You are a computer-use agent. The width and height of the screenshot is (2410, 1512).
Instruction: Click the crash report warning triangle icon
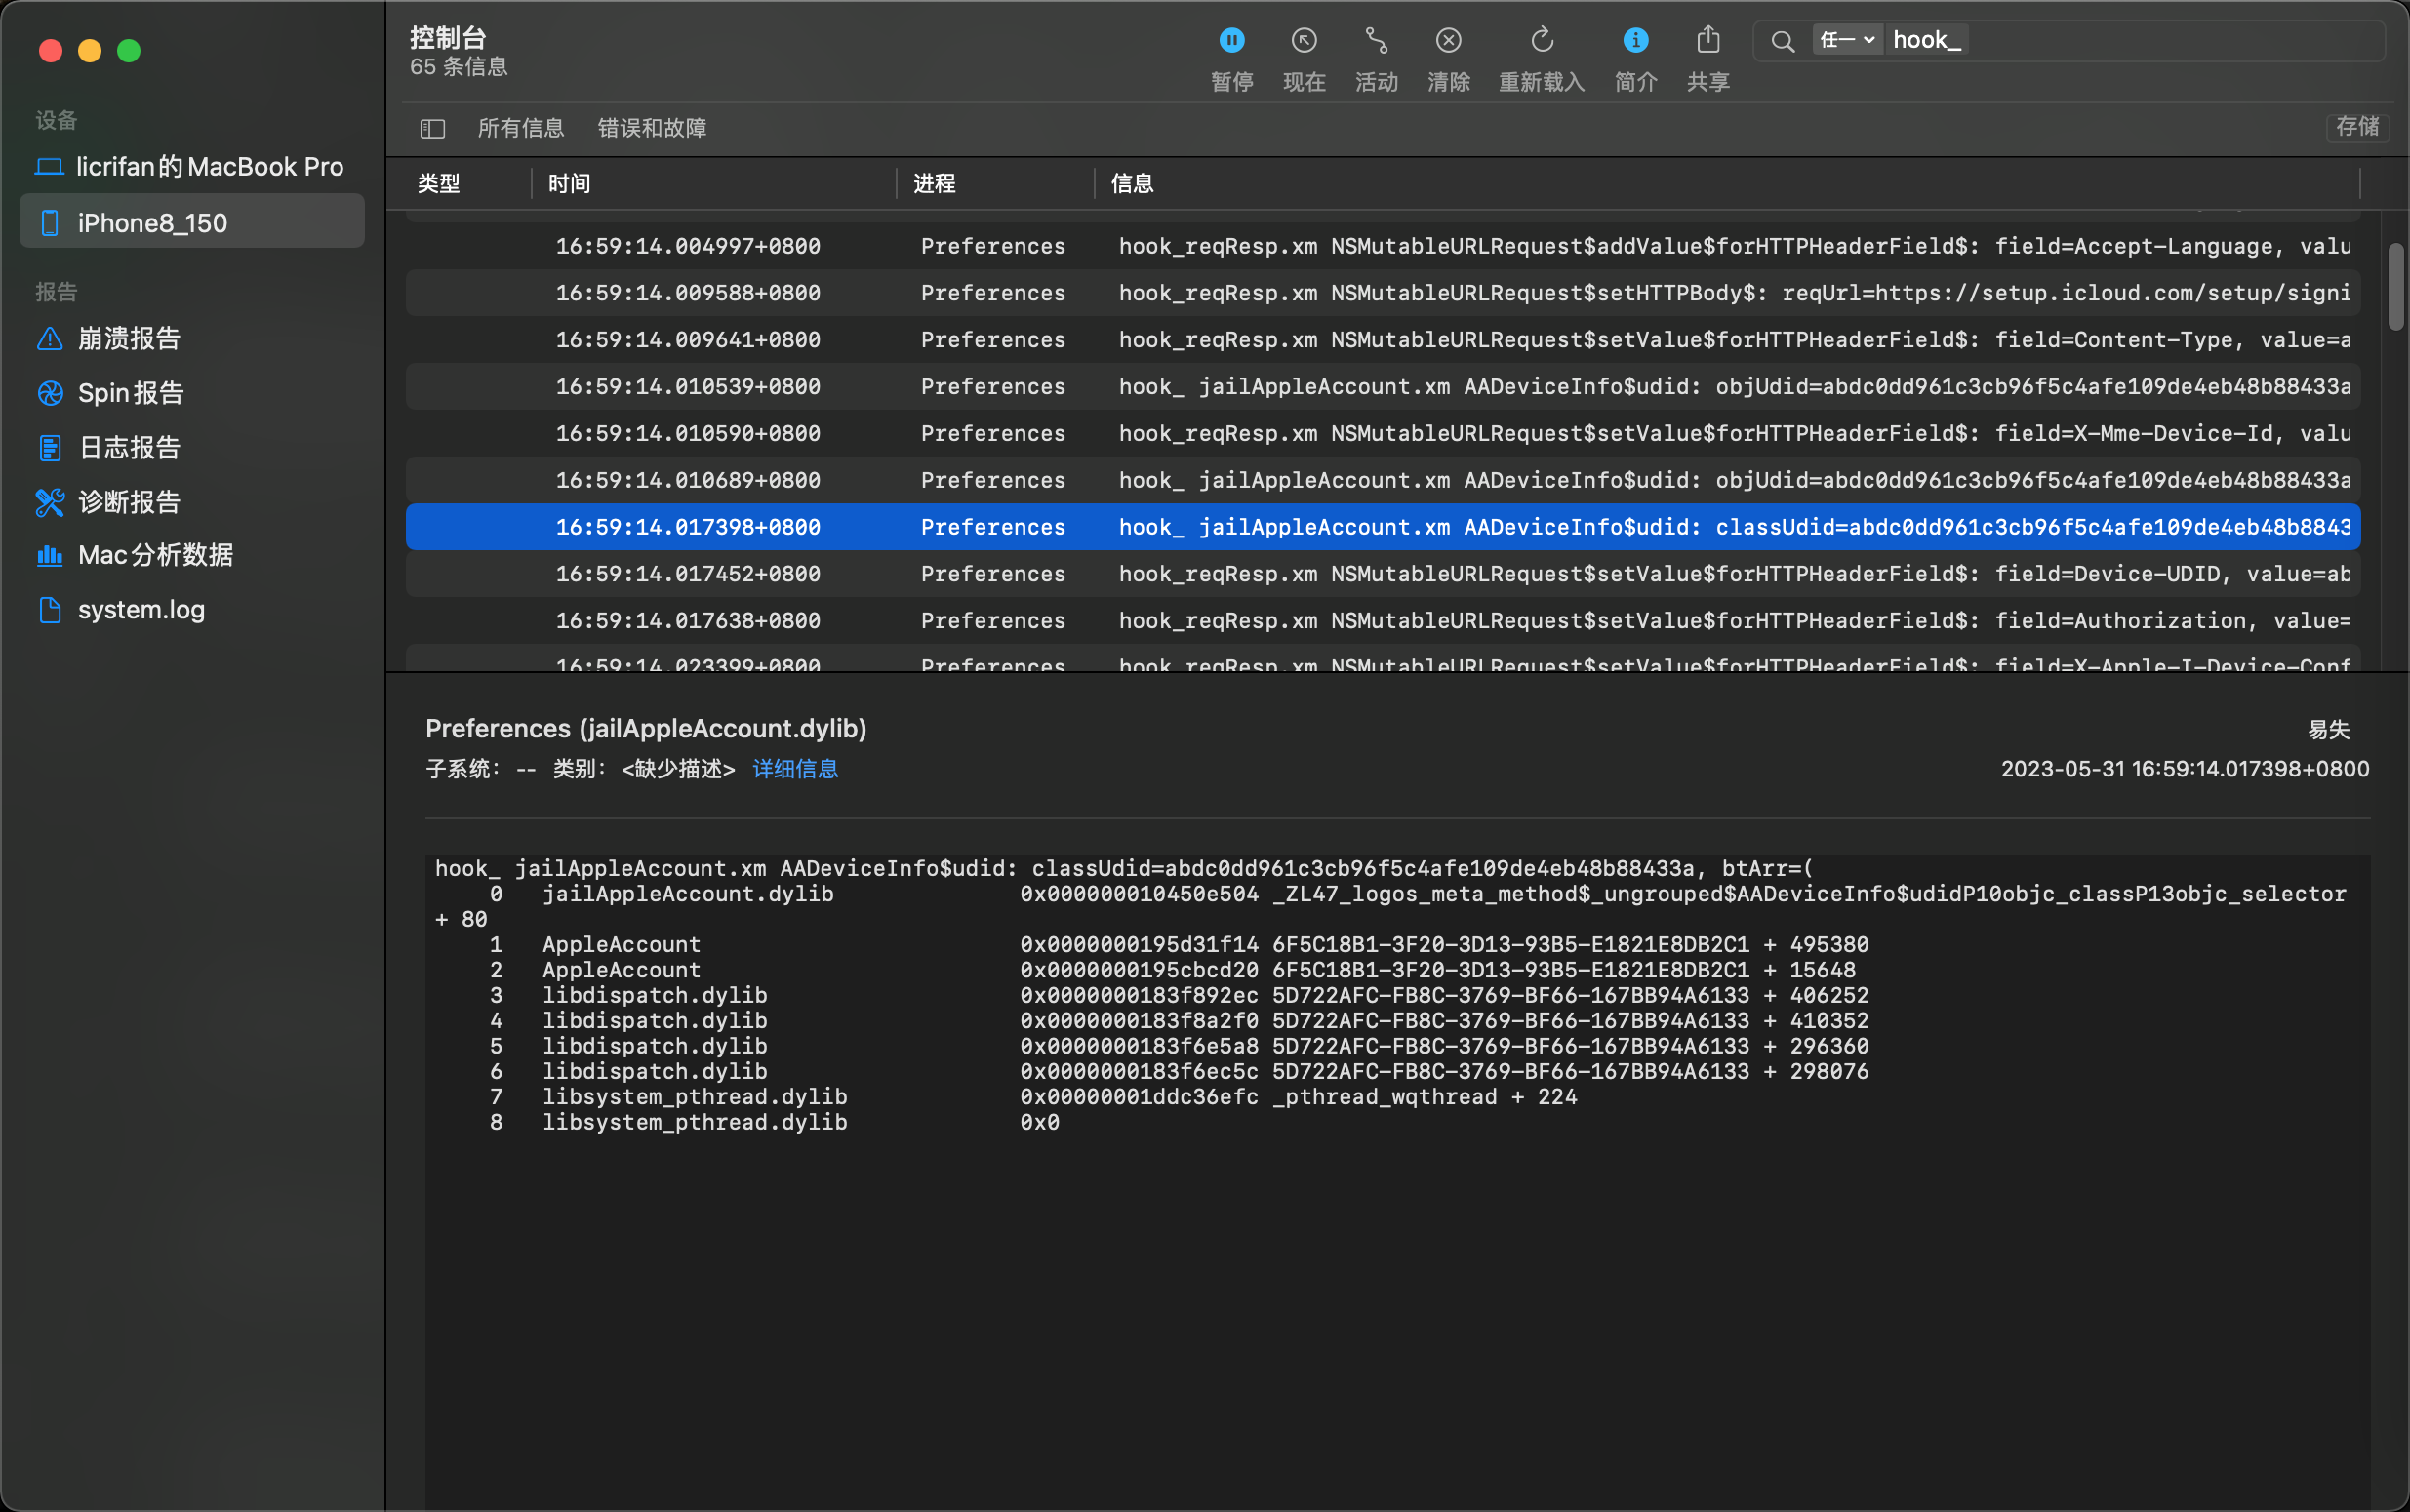(49, 338)
